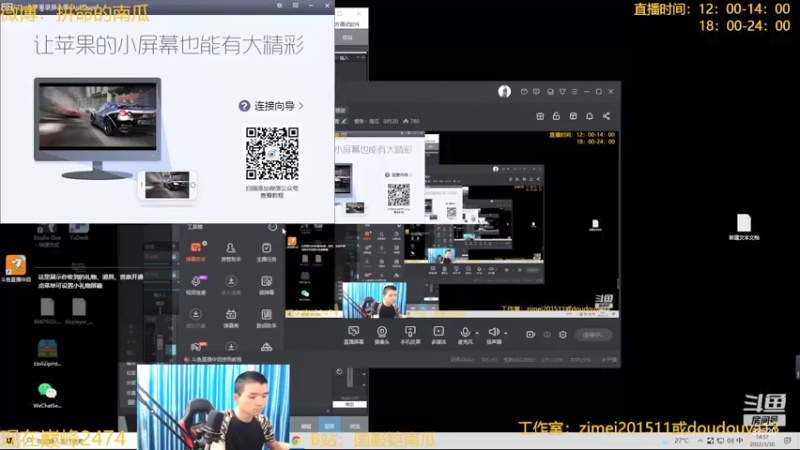Collapse the 工具箱 toolbox panel

pyautogui.click(x=273, y=227)
